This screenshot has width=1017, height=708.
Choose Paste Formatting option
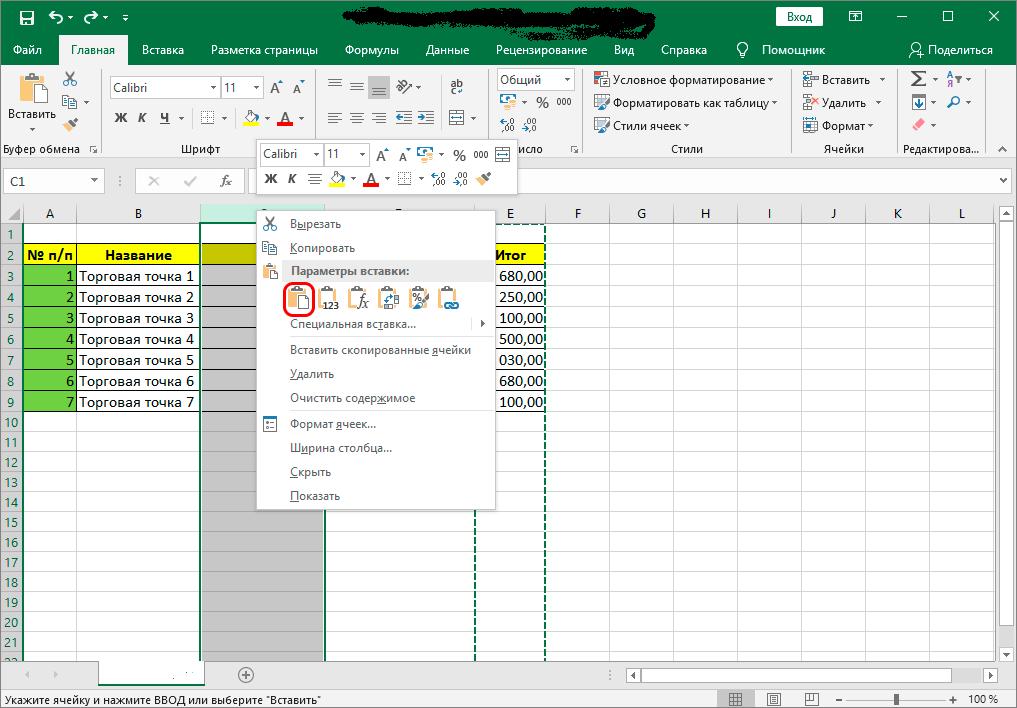418,299
